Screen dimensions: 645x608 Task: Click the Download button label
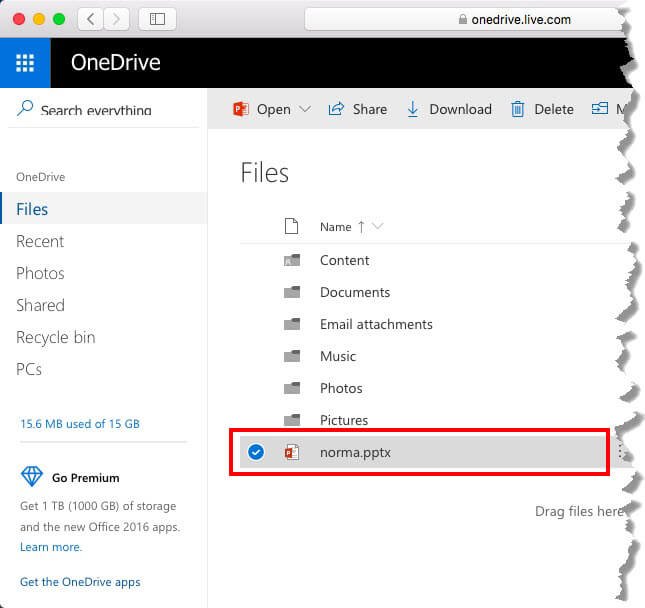coord(460,109)
